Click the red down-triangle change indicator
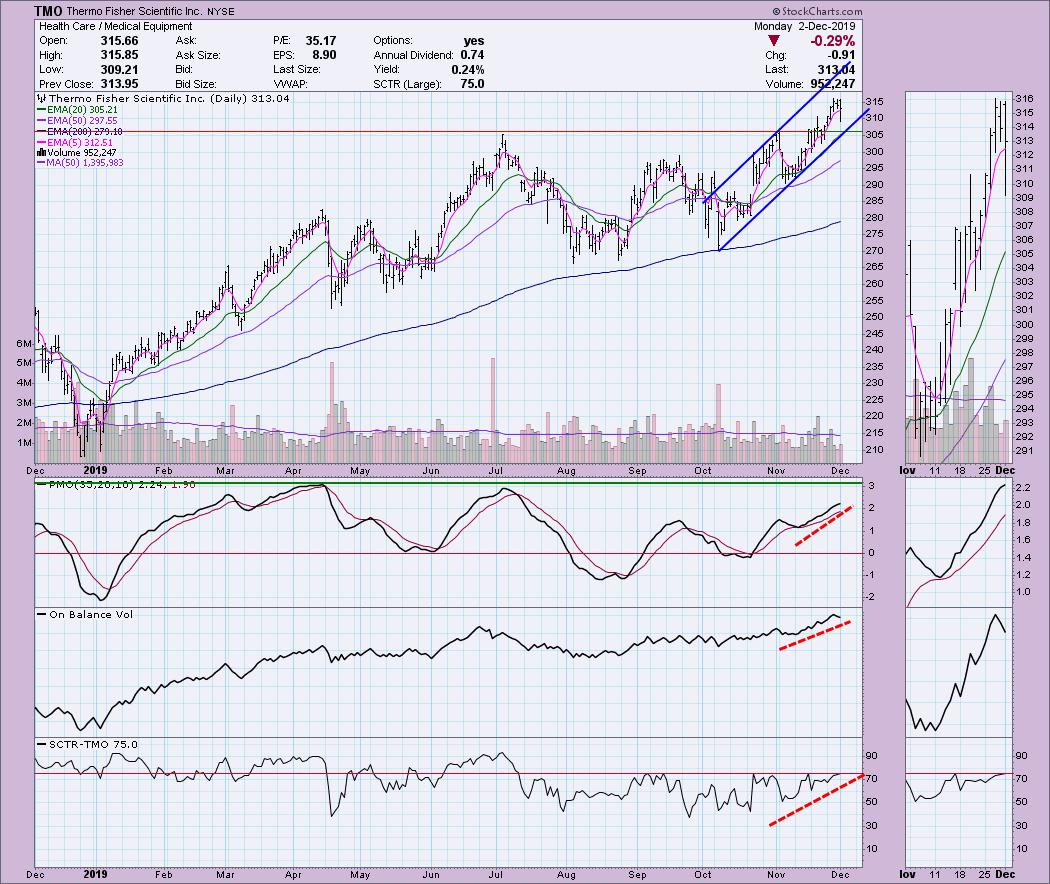The image size is (1050, 884). pyautogui.click(x=774, y=41)
